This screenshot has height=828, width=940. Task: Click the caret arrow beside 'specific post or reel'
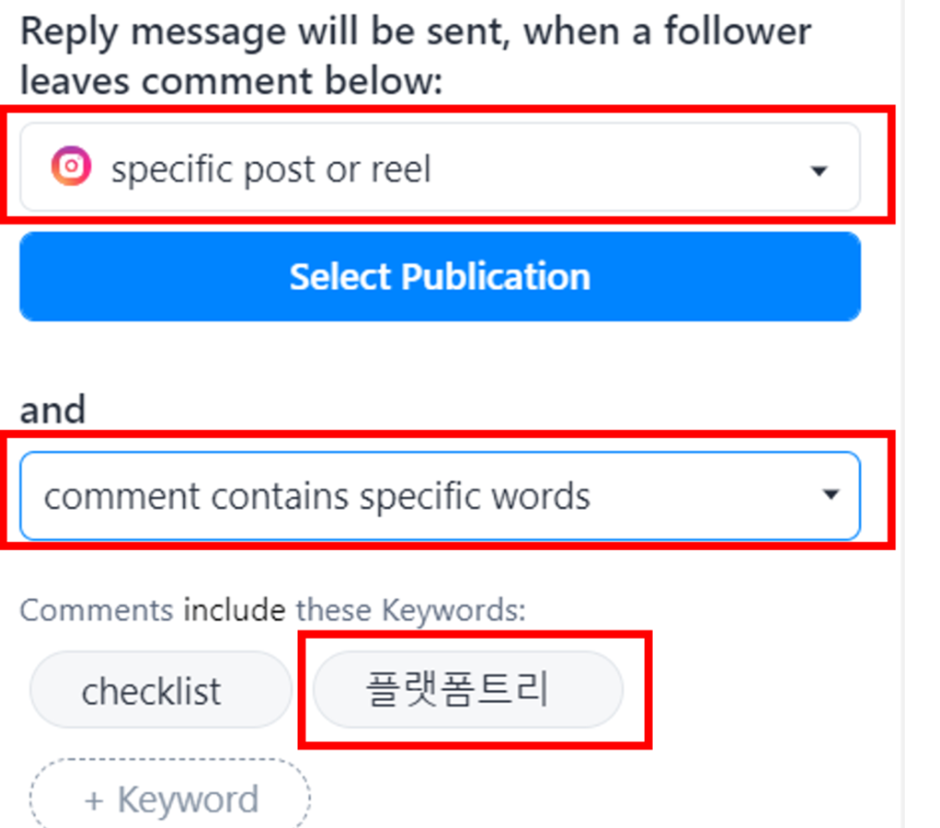click(x=819, y=171)
